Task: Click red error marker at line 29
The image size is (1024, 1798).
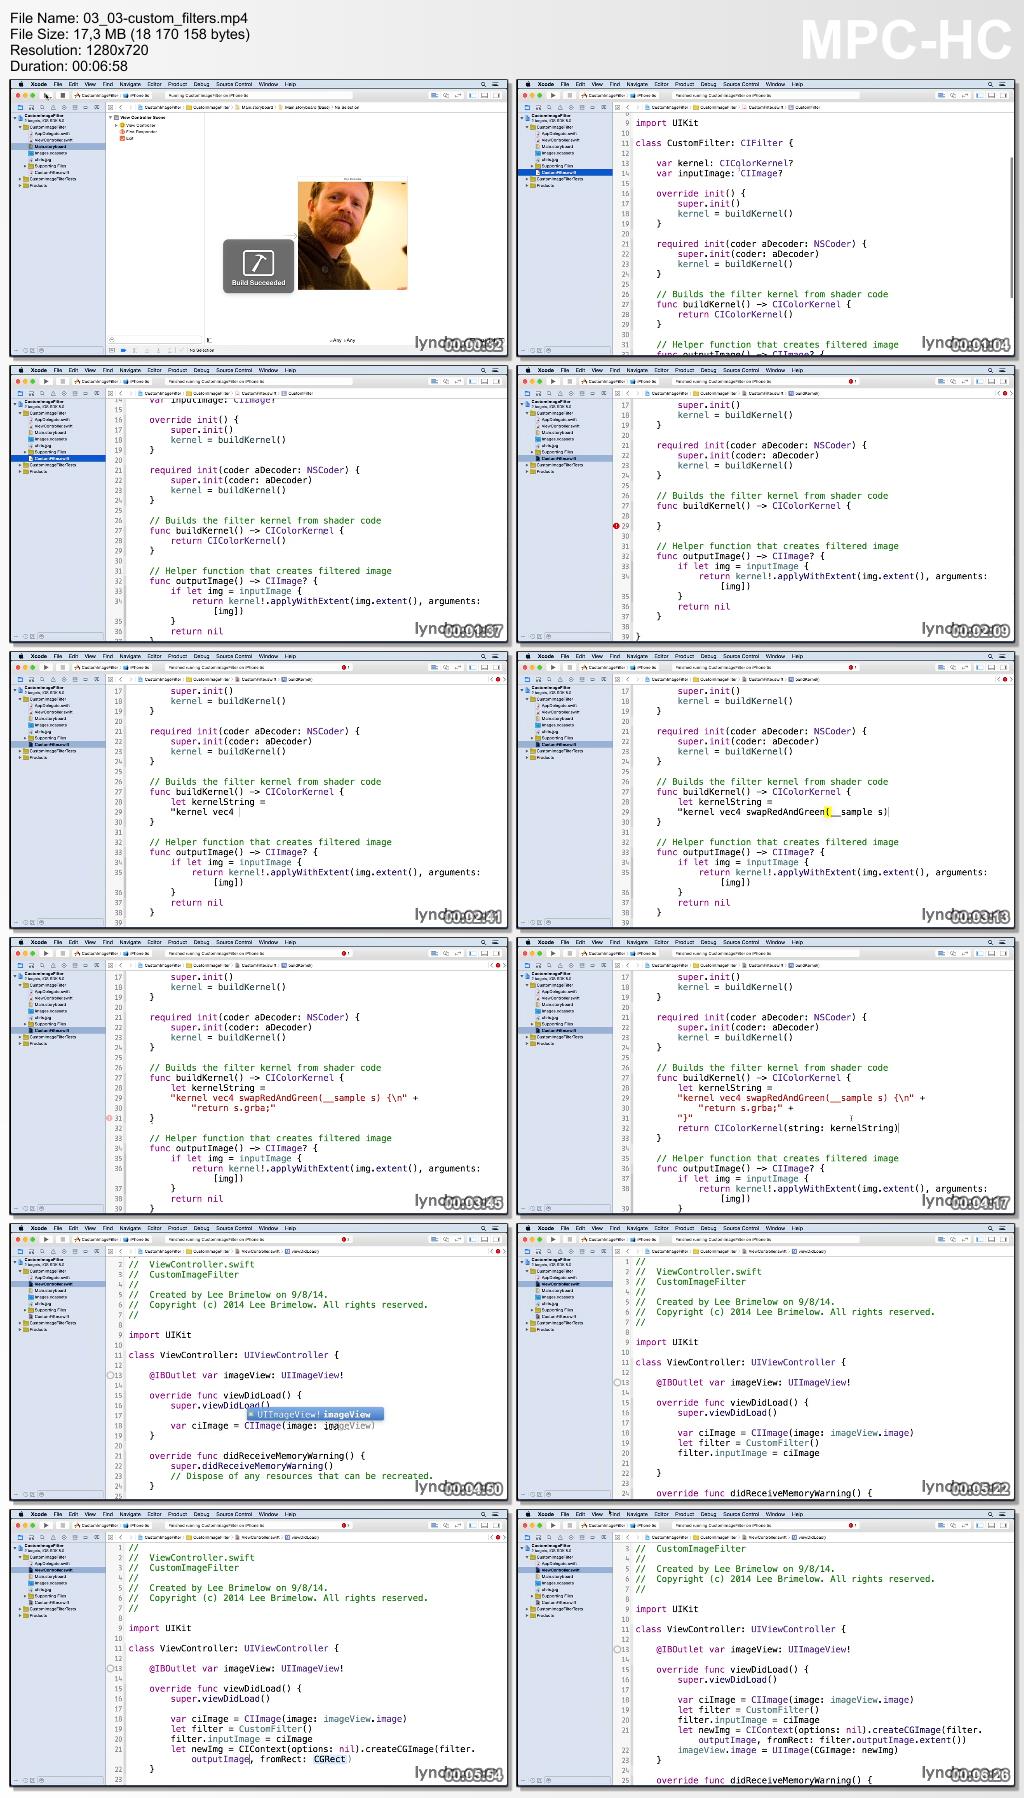Action: pyautogui.click(x=614, y=525)
